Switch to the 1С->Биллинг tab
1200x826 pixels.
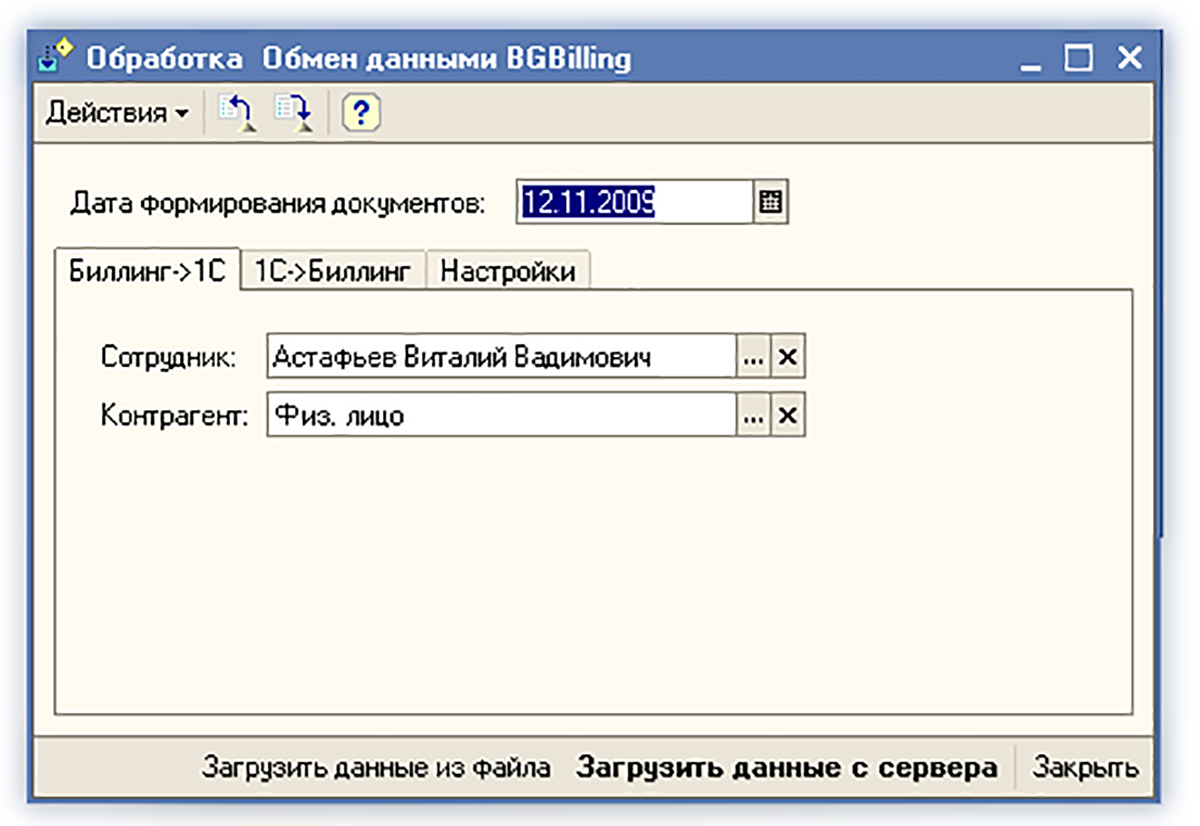(x=333, y=271)
